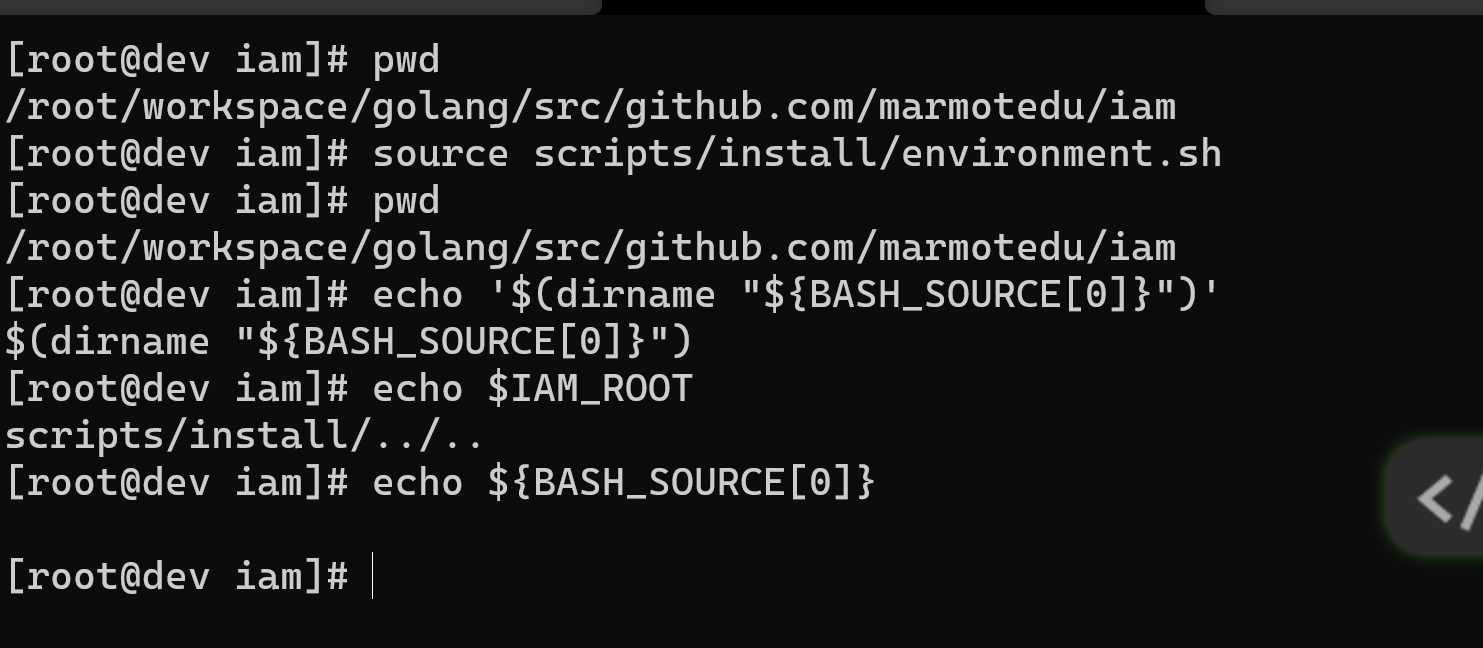The image size is (1483, 648).
Task: Click the echo '$(dirname ...)' command line
Action: 613,294
